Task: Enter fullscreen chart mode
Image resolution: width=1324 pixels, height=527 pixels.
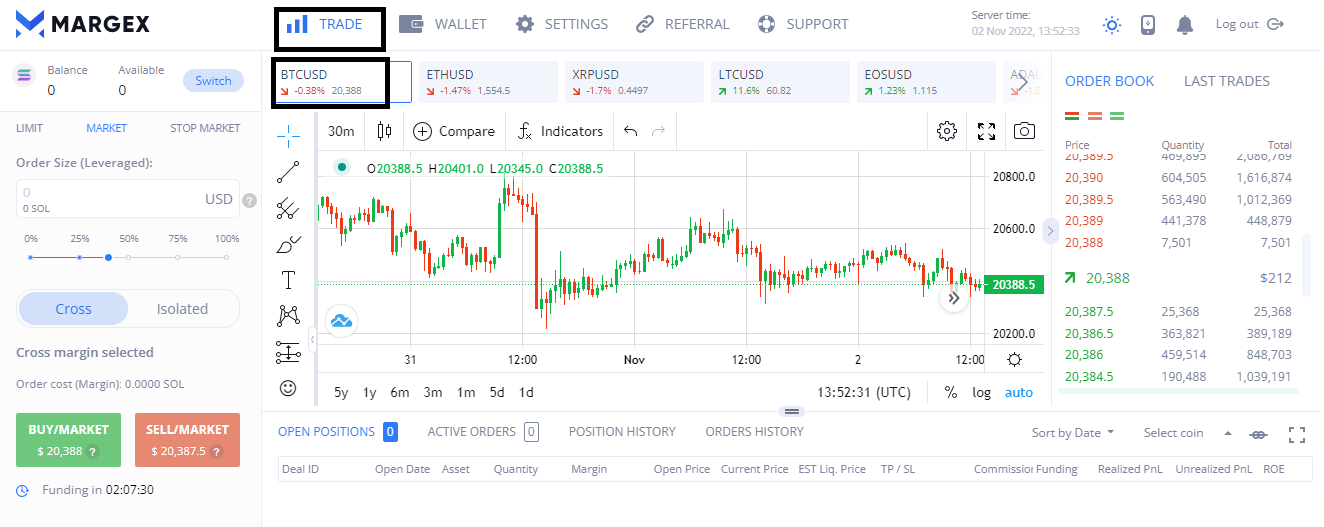Action: click(987, 131)
